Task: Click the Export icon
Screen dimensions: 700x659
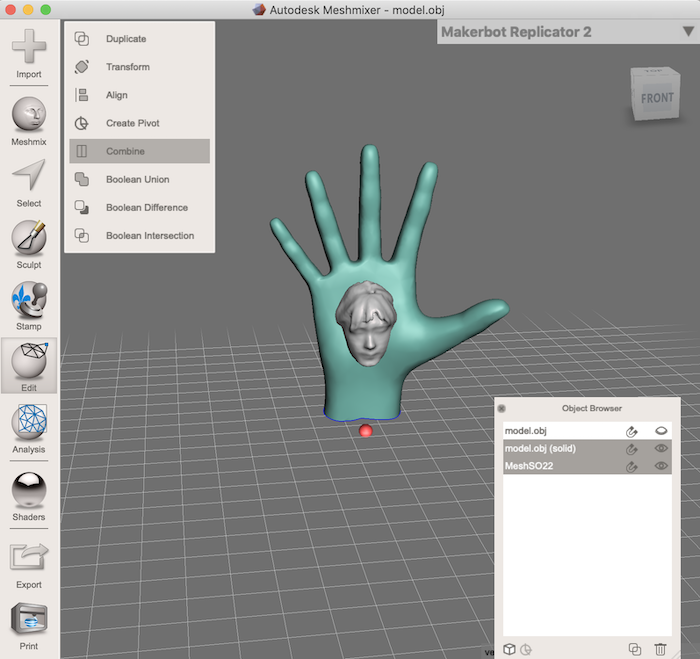Action: (29, 556)
